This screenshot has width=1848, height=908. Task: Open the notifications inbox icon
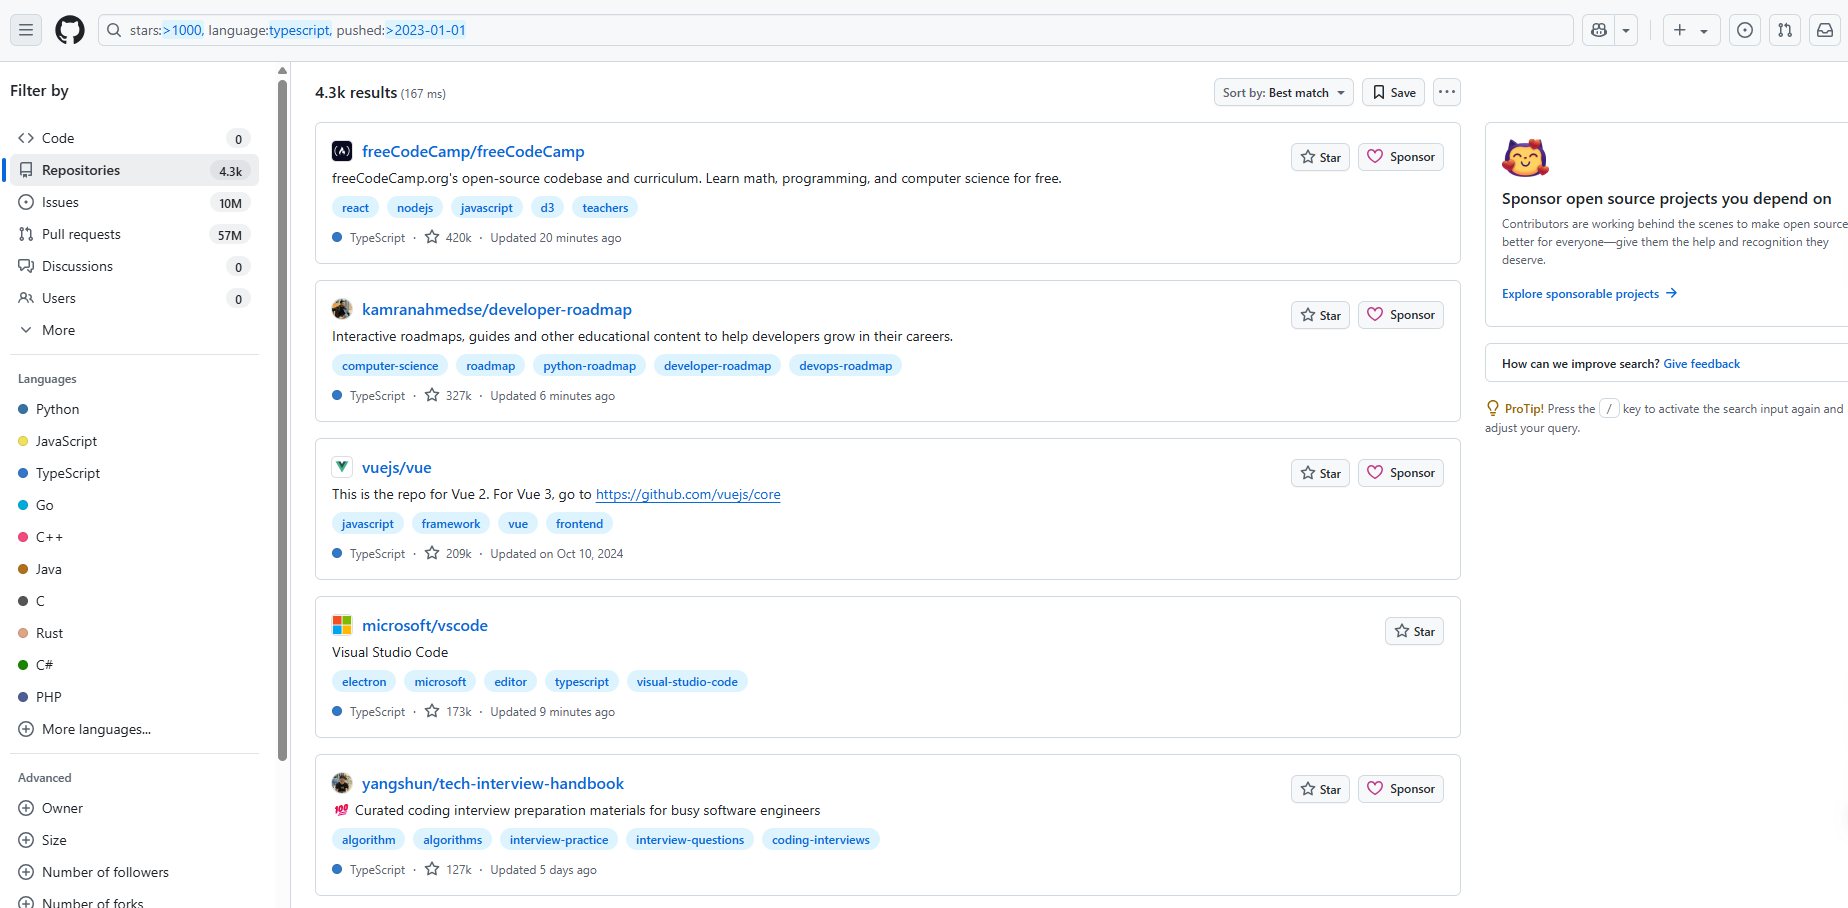pyautogui.click(x=1825, y=30)
